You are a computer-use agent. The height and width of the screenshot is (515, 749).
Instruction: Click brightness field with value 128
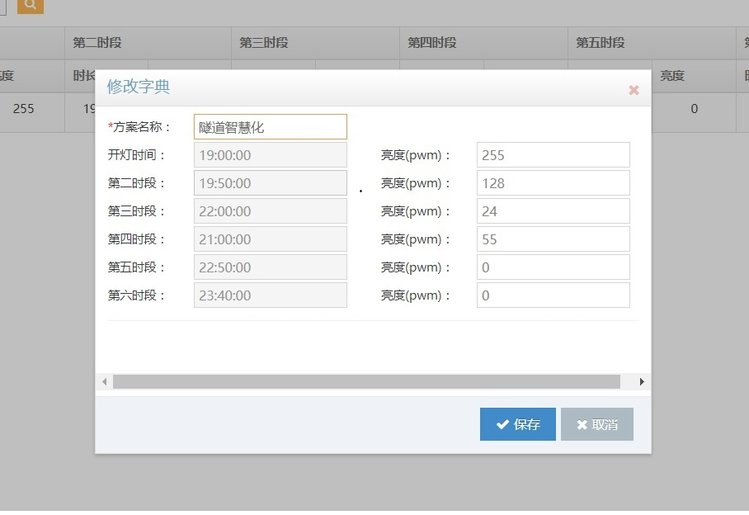tap(553, 183)
